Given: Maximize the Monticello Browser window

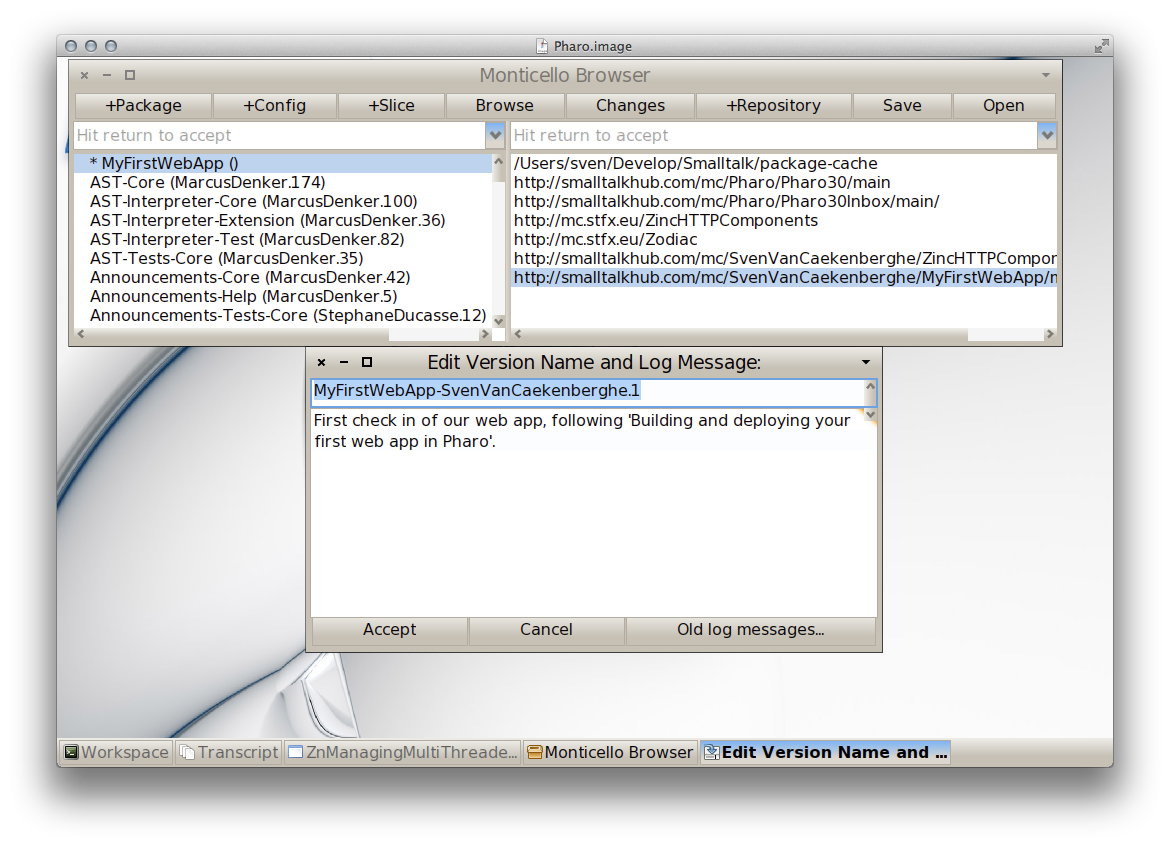Looking at the screenshot, I should coord(130,75).
